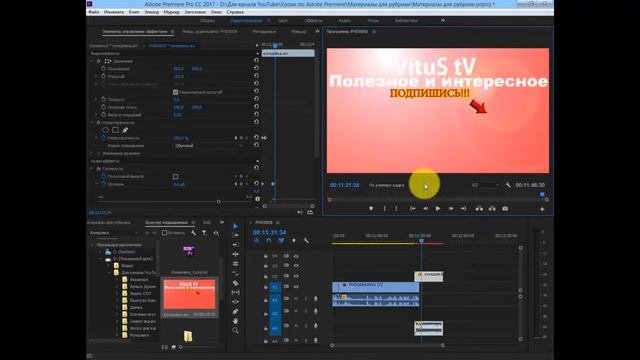Go to In point in Program monitor
The height and width of the screenshot is (360, 640).
(x=413, y=209)
